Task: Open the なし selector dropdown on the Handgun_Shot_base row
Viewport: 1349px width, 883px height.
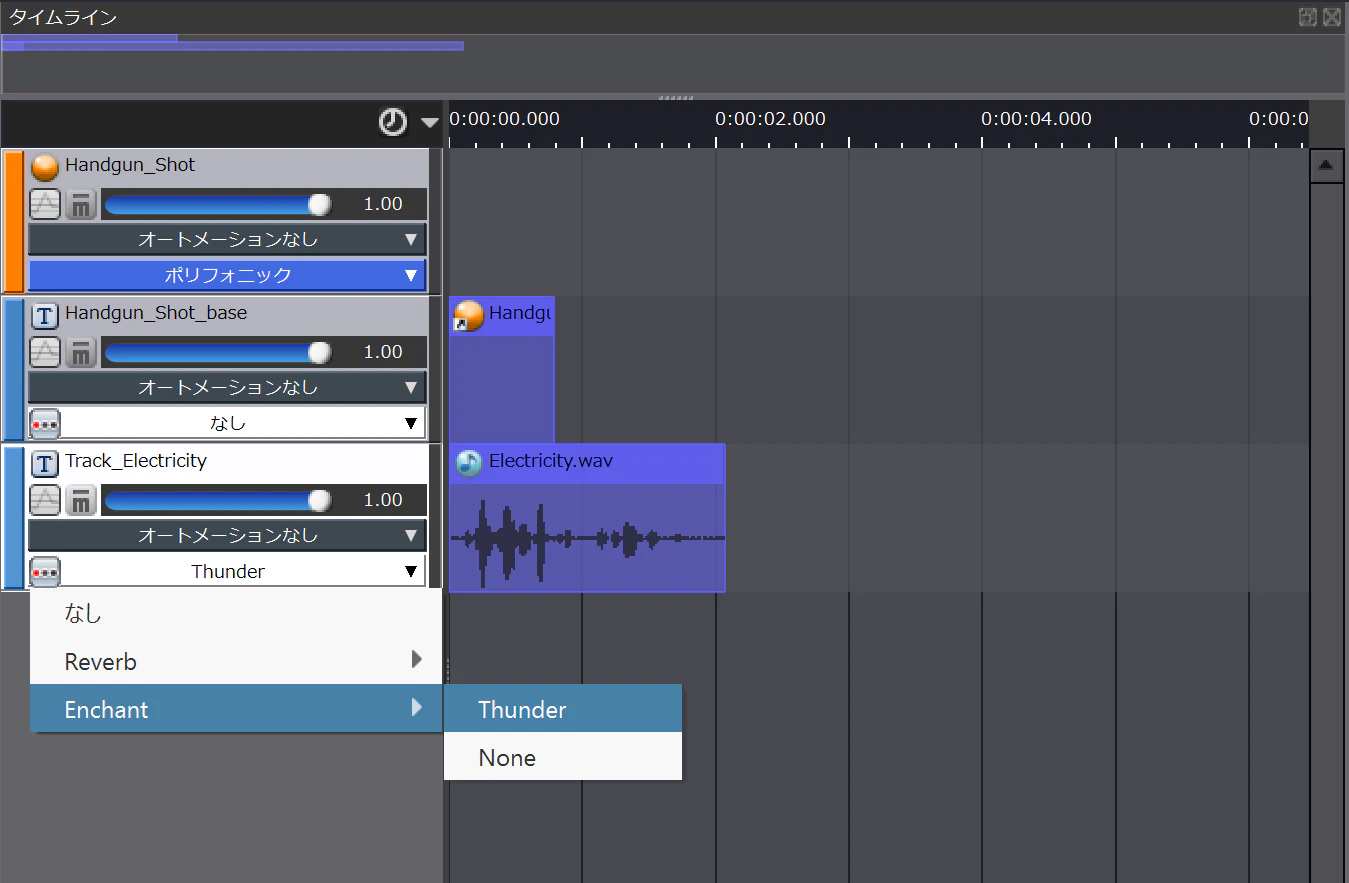Action: point(244,423)
